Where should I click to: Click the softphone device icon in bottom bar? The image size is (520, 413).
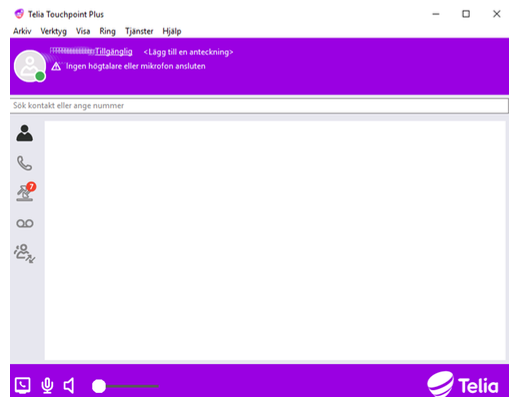pos(23,385)
